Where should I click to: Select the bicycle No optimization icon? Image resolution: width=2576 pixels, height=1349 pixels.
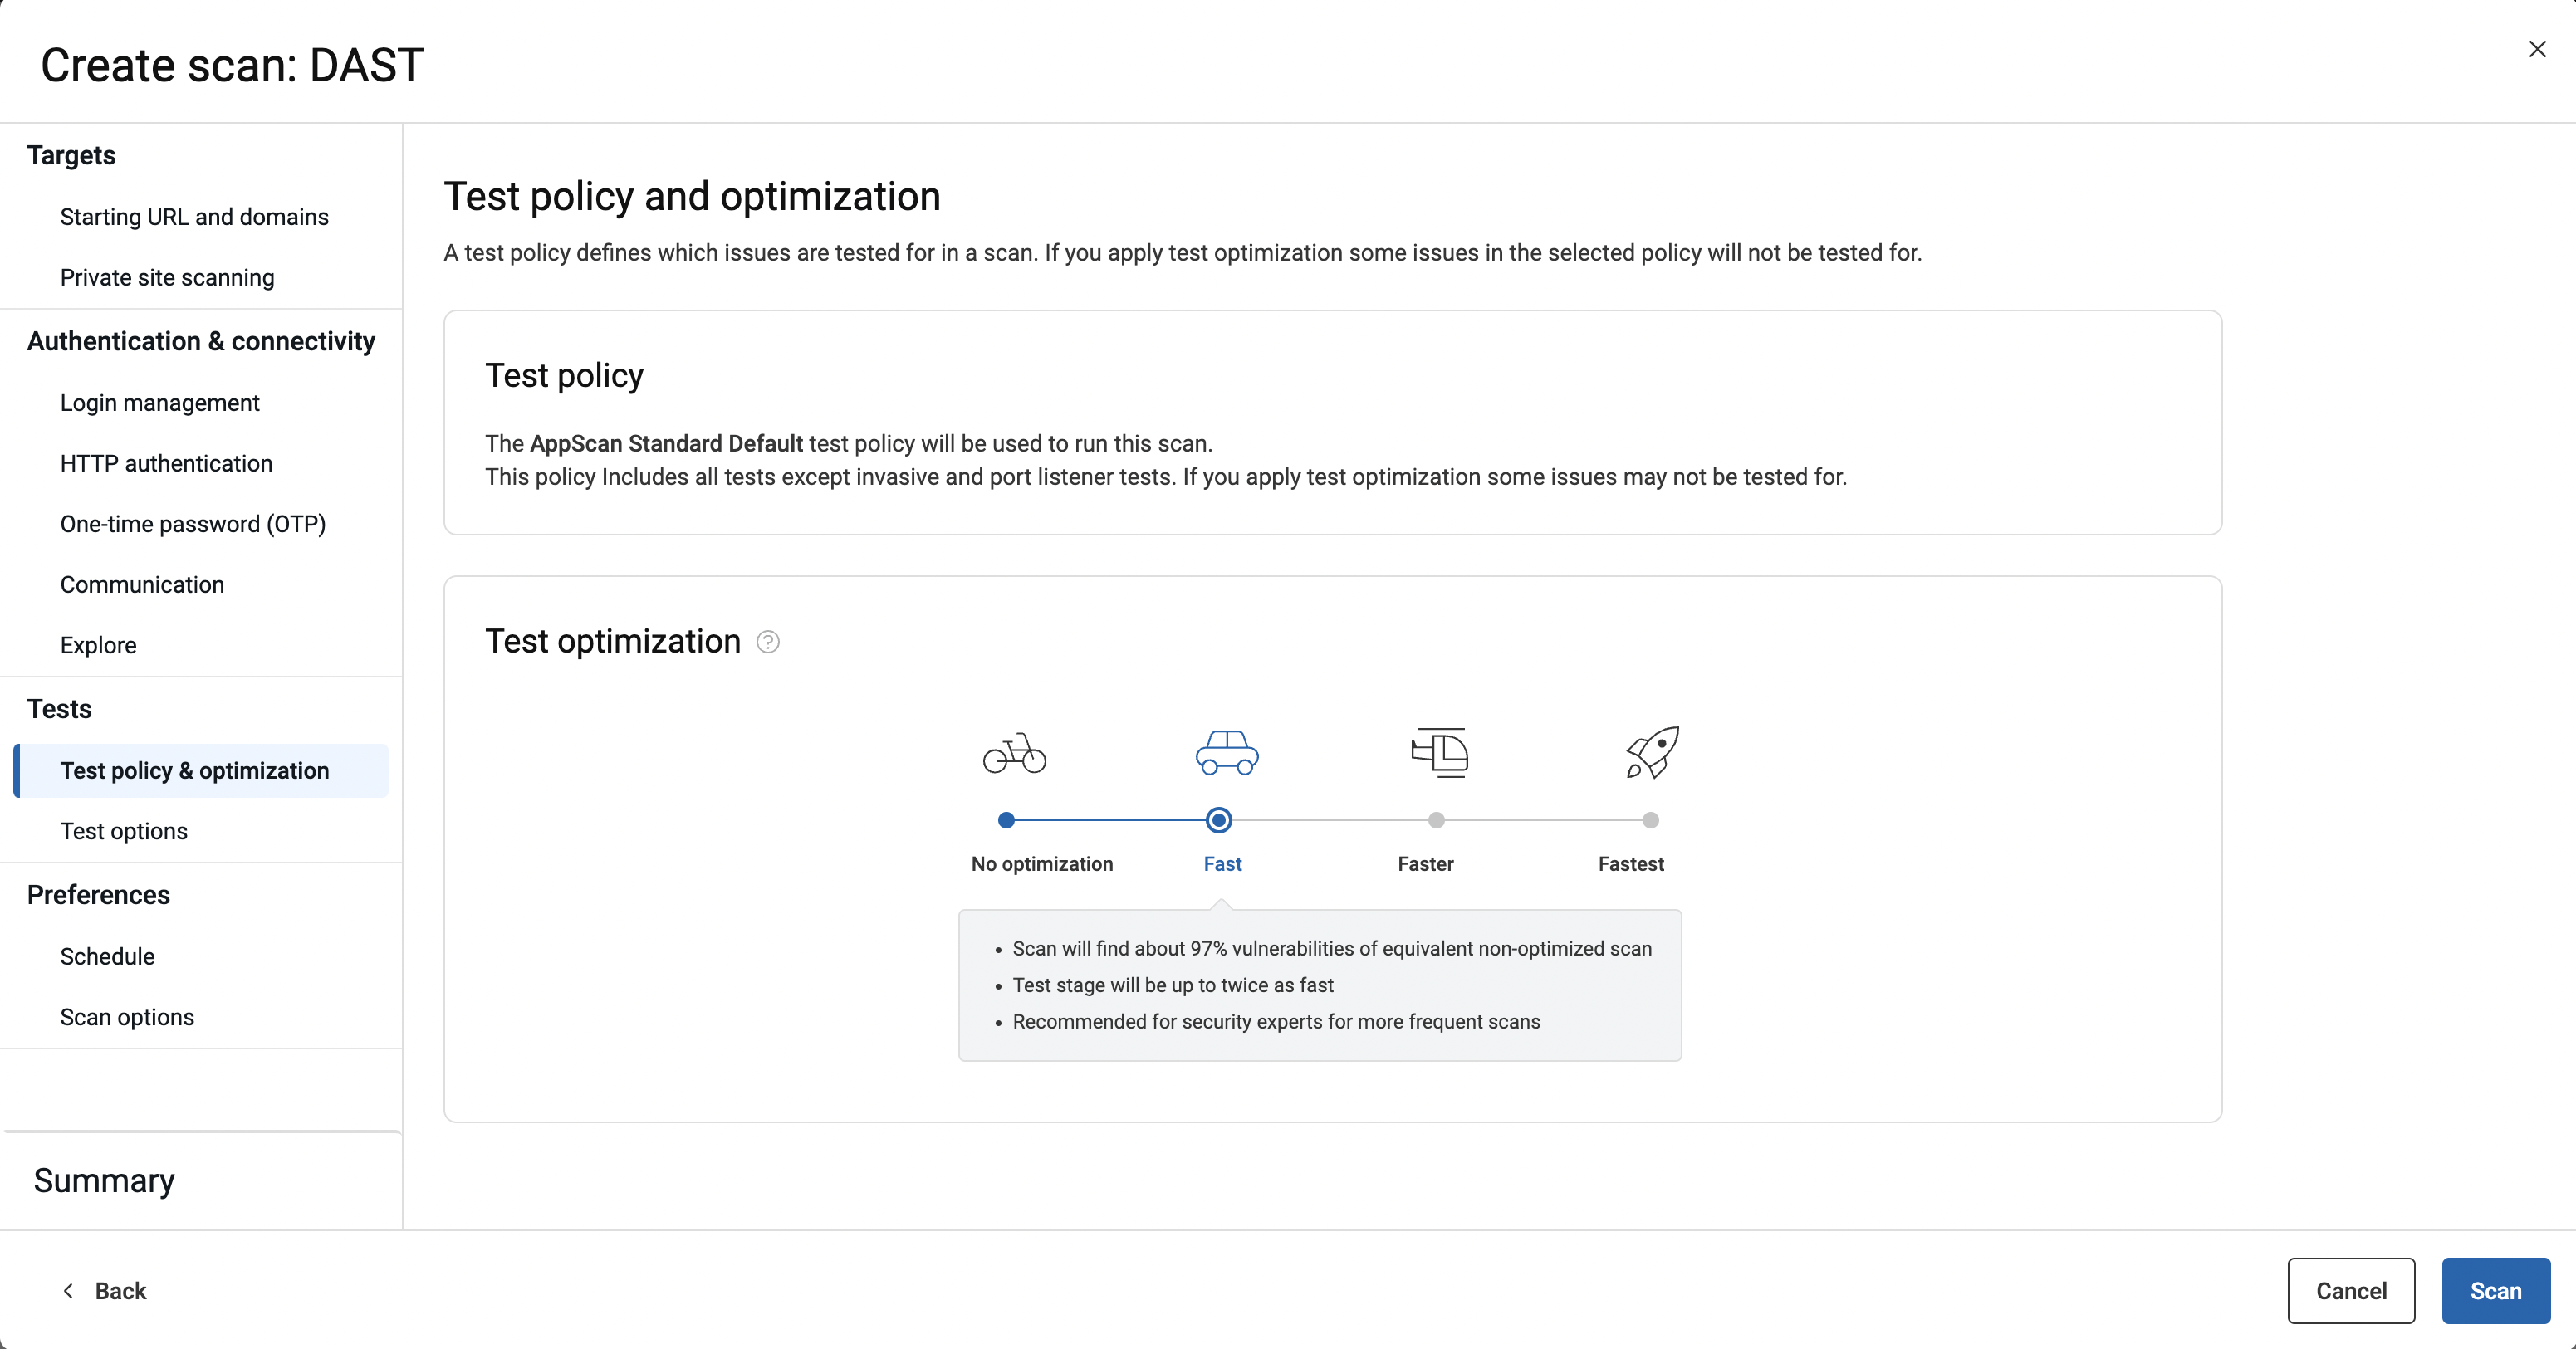1014,753
